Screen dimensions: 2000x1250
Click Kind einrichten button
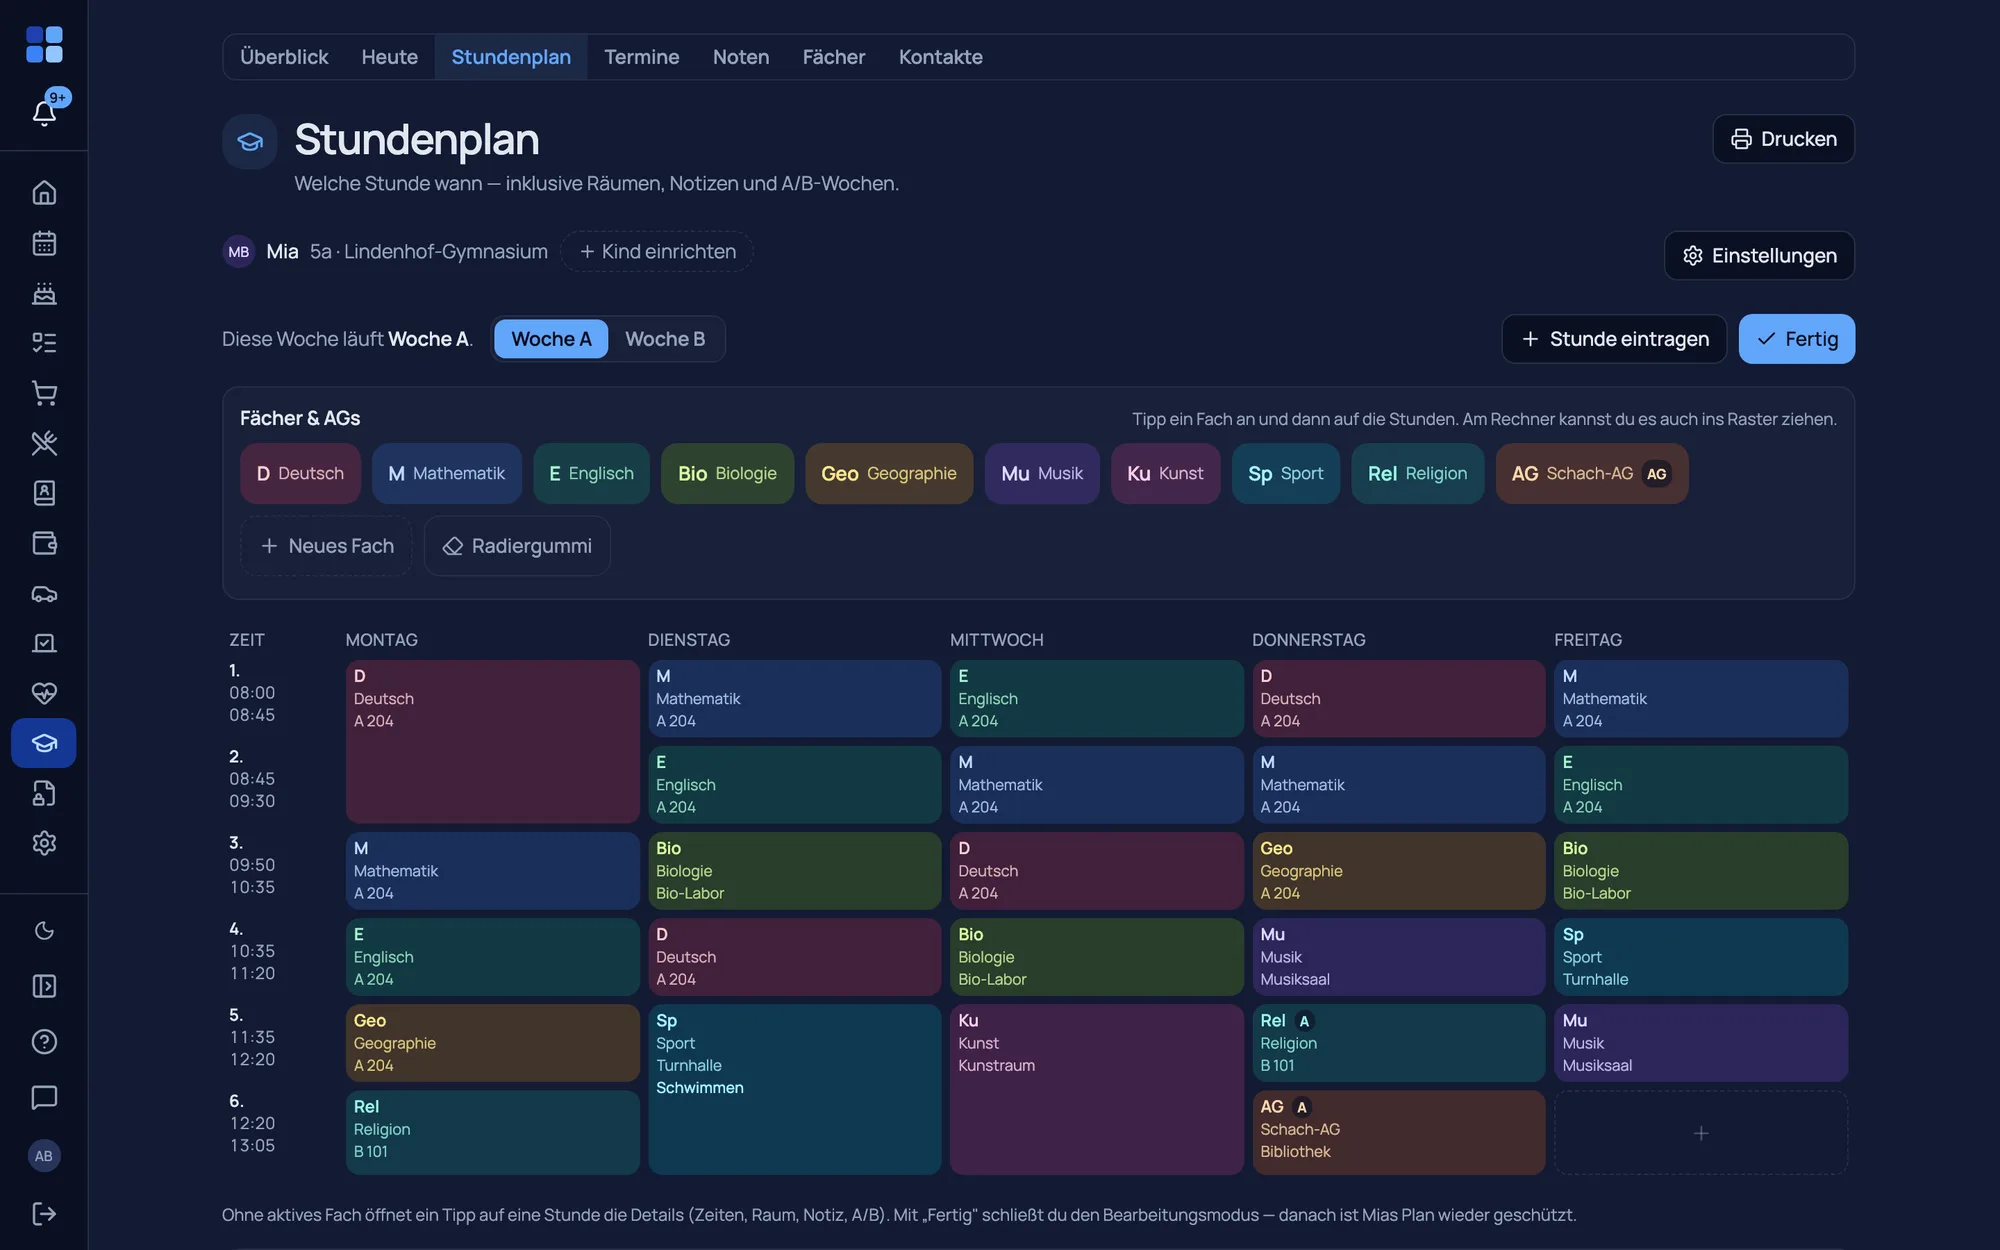[x=657, y=252]
